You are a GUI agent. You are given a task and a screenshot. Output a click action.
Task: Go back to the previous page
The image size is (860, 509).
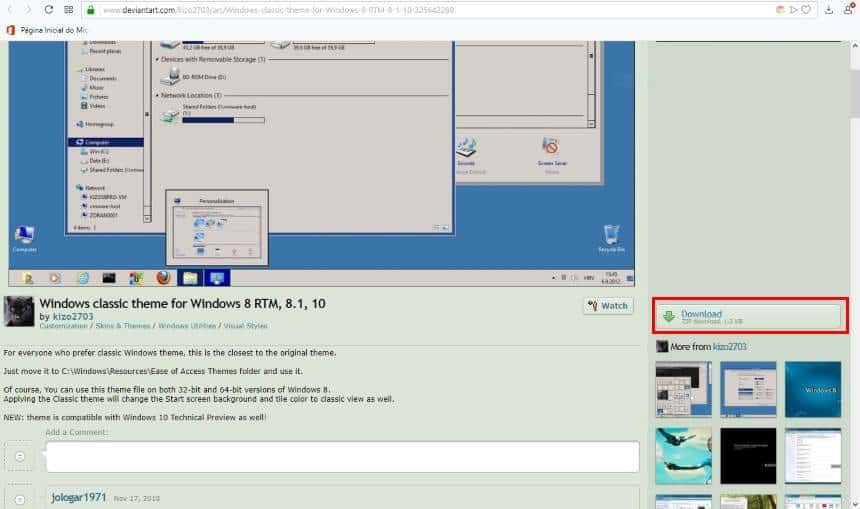pyautogui.click(x=10, y=10)
